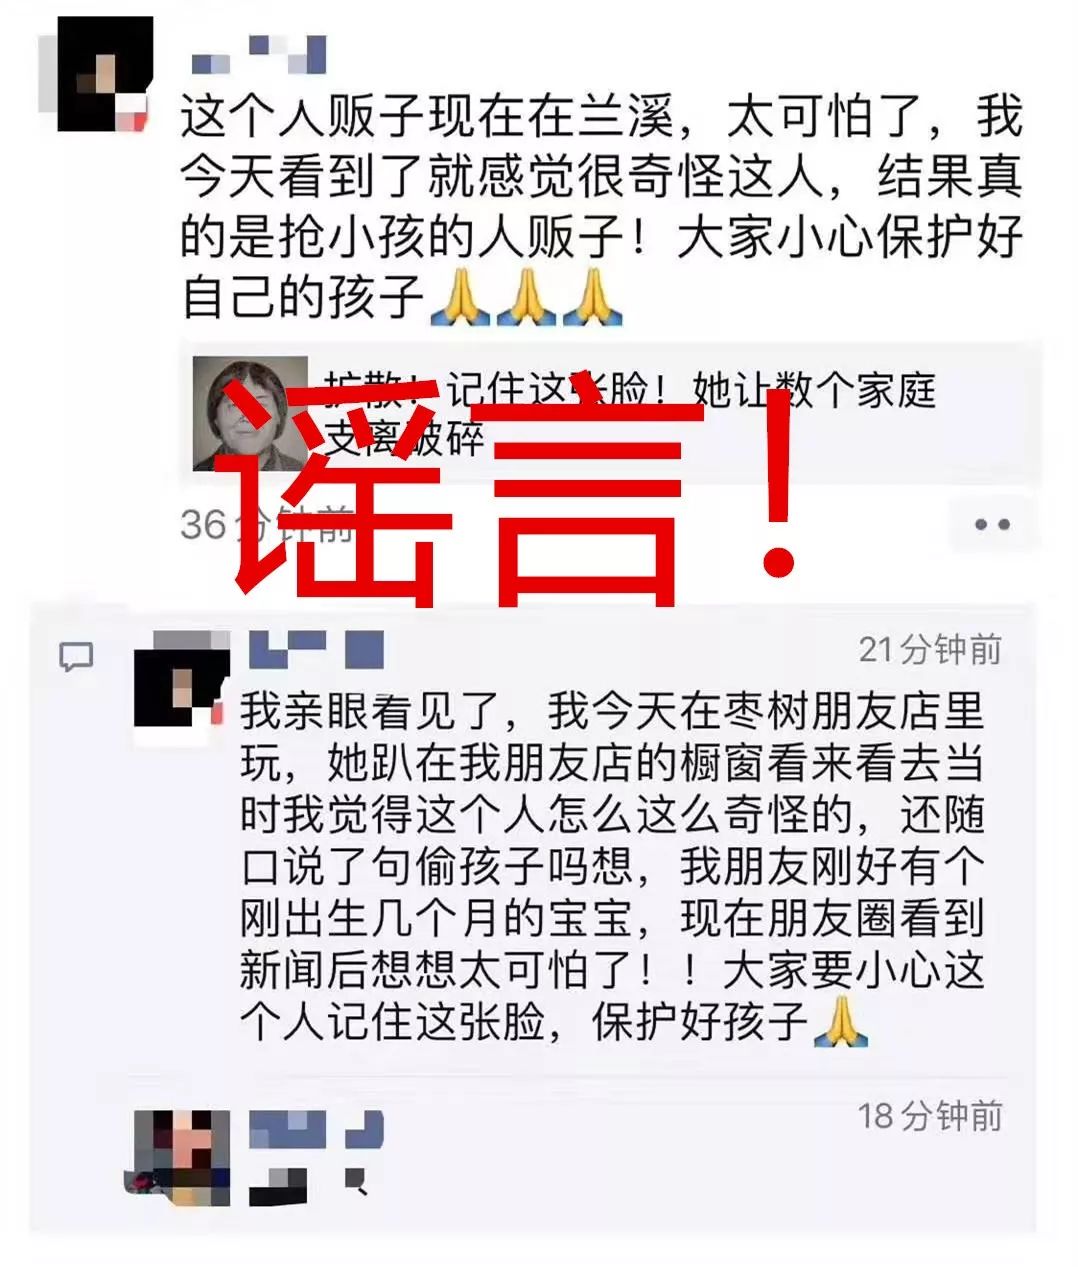Tap second commenter's blurred name
Viewport: 1078px width, 1267px height.
tap(316, 1130)
